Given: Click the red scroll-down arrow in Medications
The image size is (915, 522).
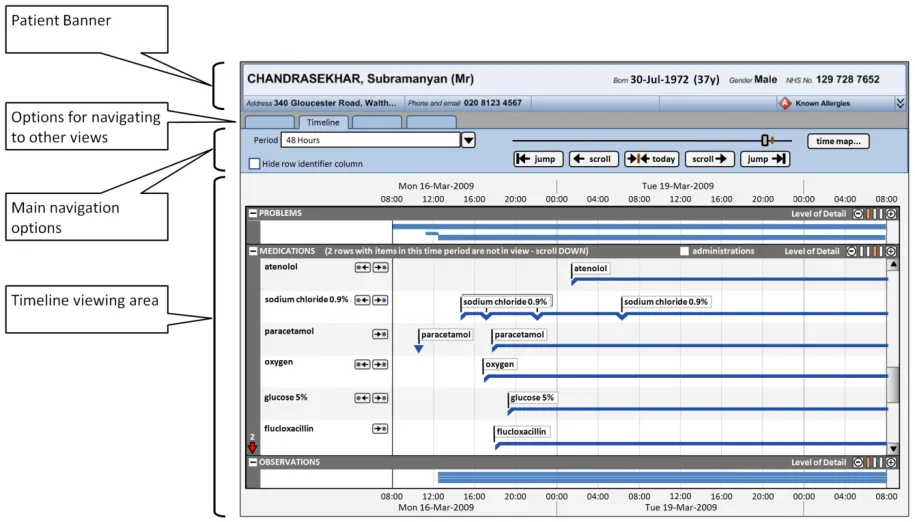Looking at the screenshot, I should pos(252,447).
